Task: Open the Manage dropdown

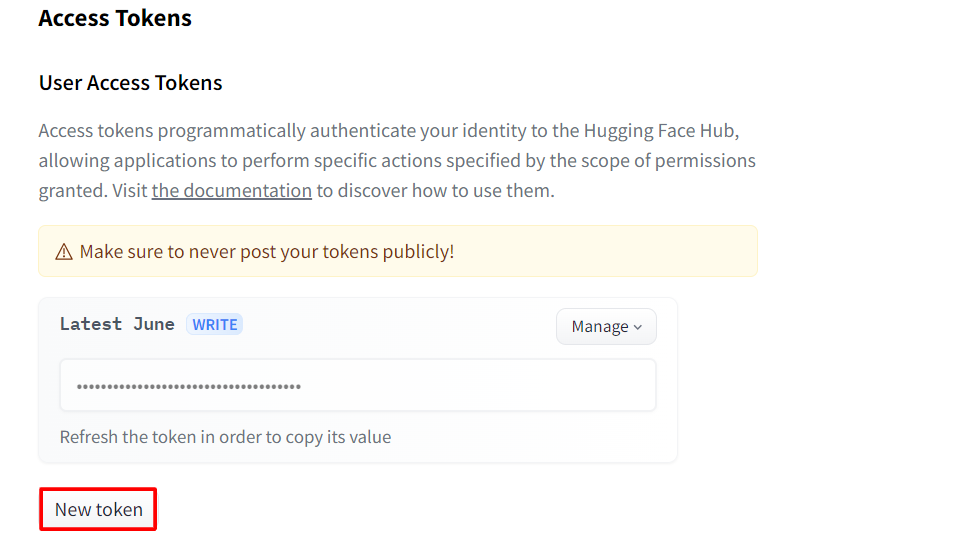Action: tap(606, 326)
